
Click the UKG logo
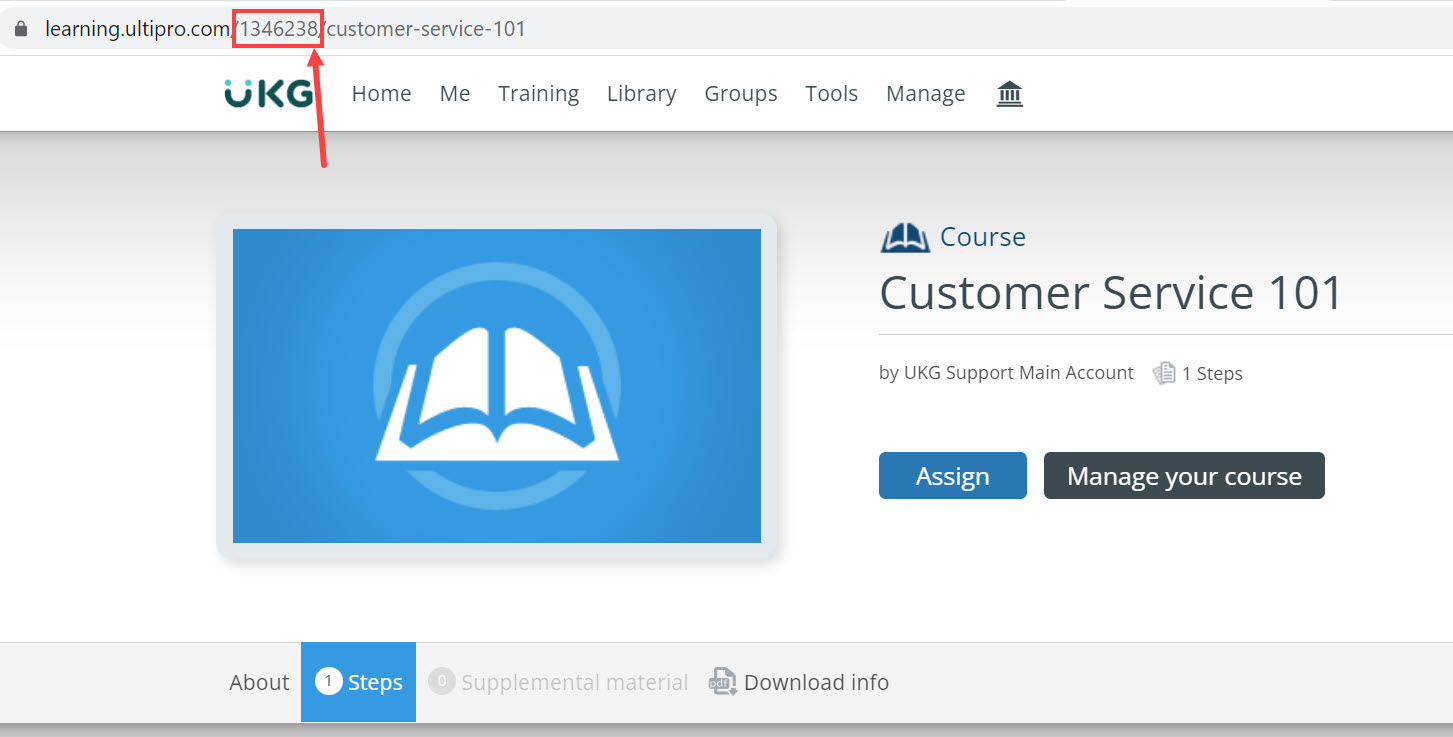(x=268, y=93)
